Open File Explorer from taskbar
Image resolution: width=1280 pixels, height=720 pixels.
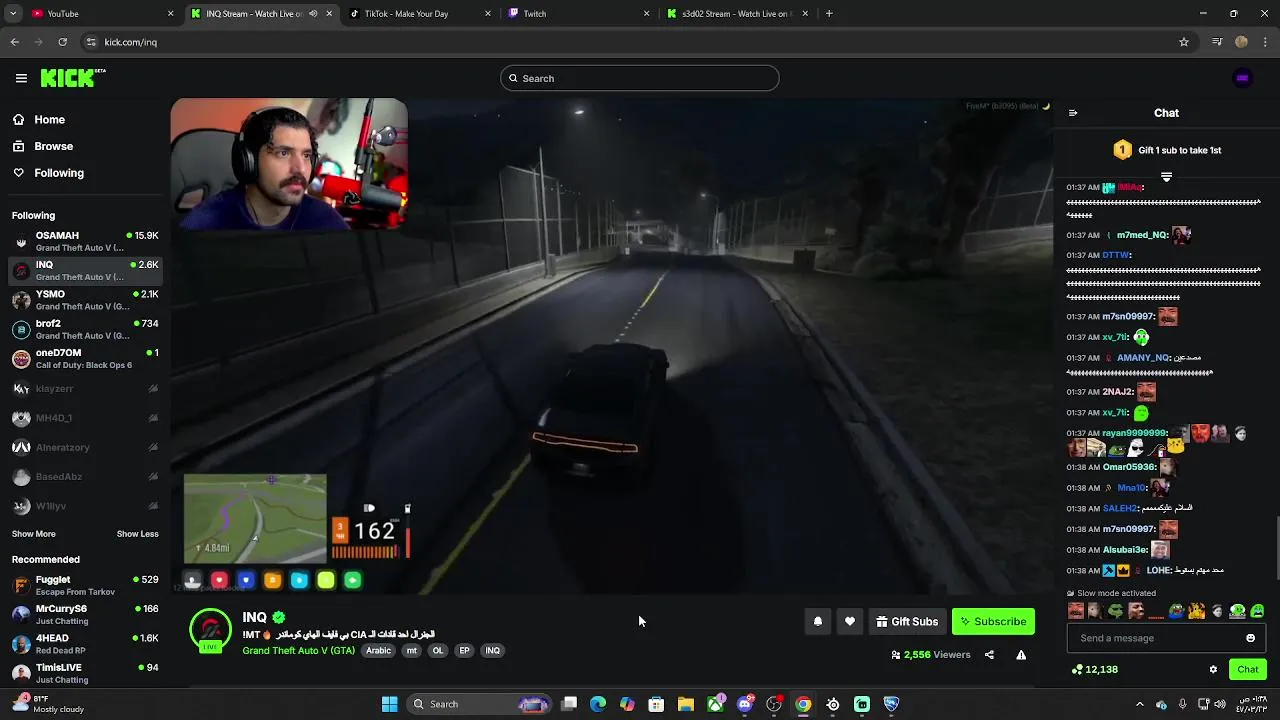pos(686,704)
